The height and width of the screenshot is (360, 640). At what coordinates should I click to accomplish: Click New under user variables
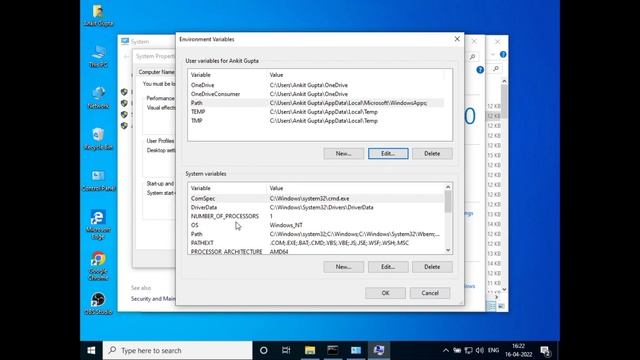(x=344, y=153)
